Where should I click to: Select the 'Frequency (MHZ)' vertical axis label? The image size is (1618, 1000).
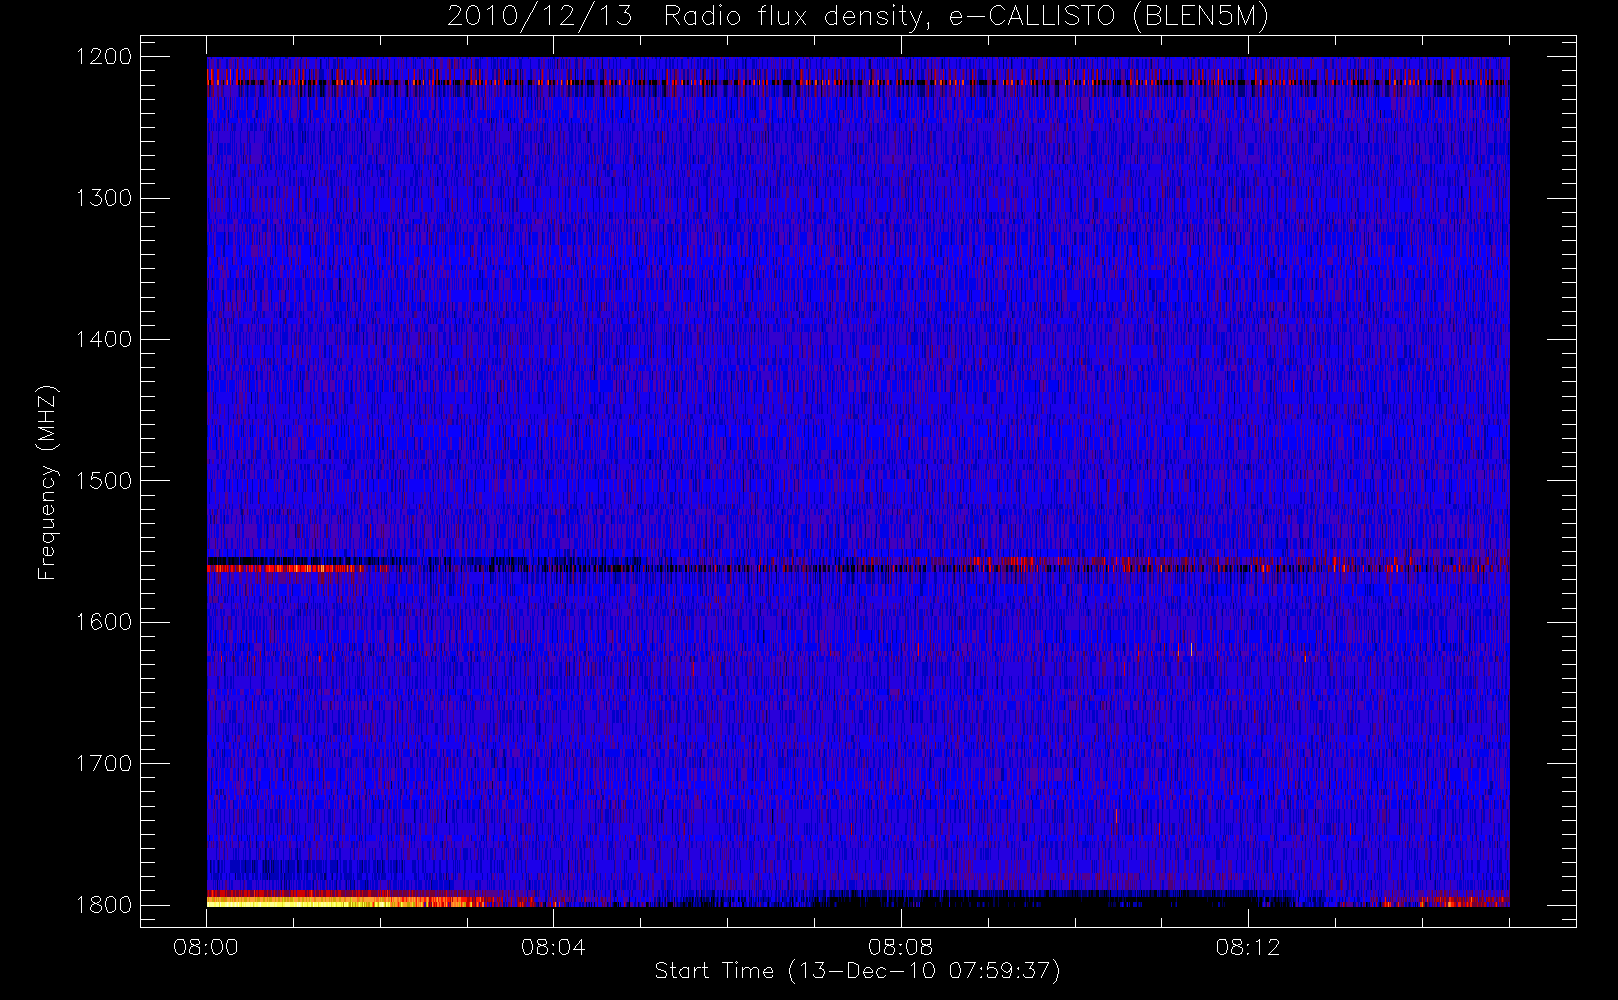pyautogui.click(x=46, y=482)
